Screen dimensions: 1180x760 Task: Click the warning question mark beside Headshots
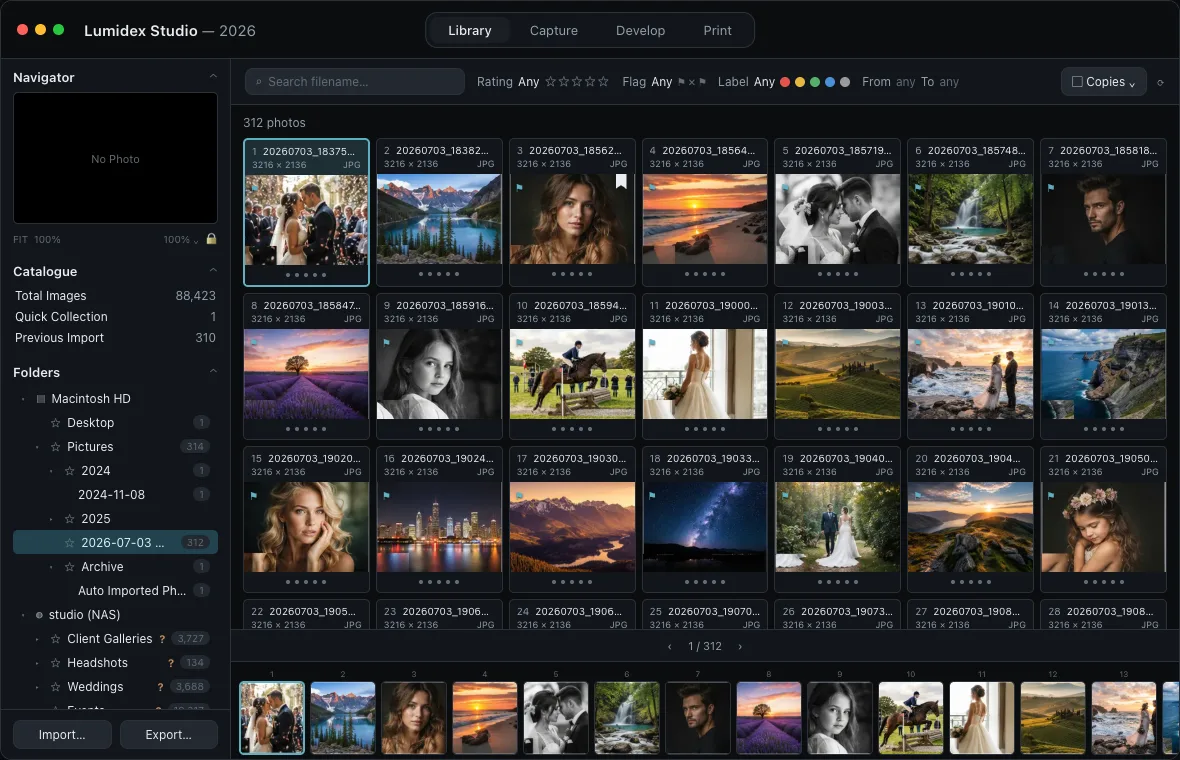(171, 663)
